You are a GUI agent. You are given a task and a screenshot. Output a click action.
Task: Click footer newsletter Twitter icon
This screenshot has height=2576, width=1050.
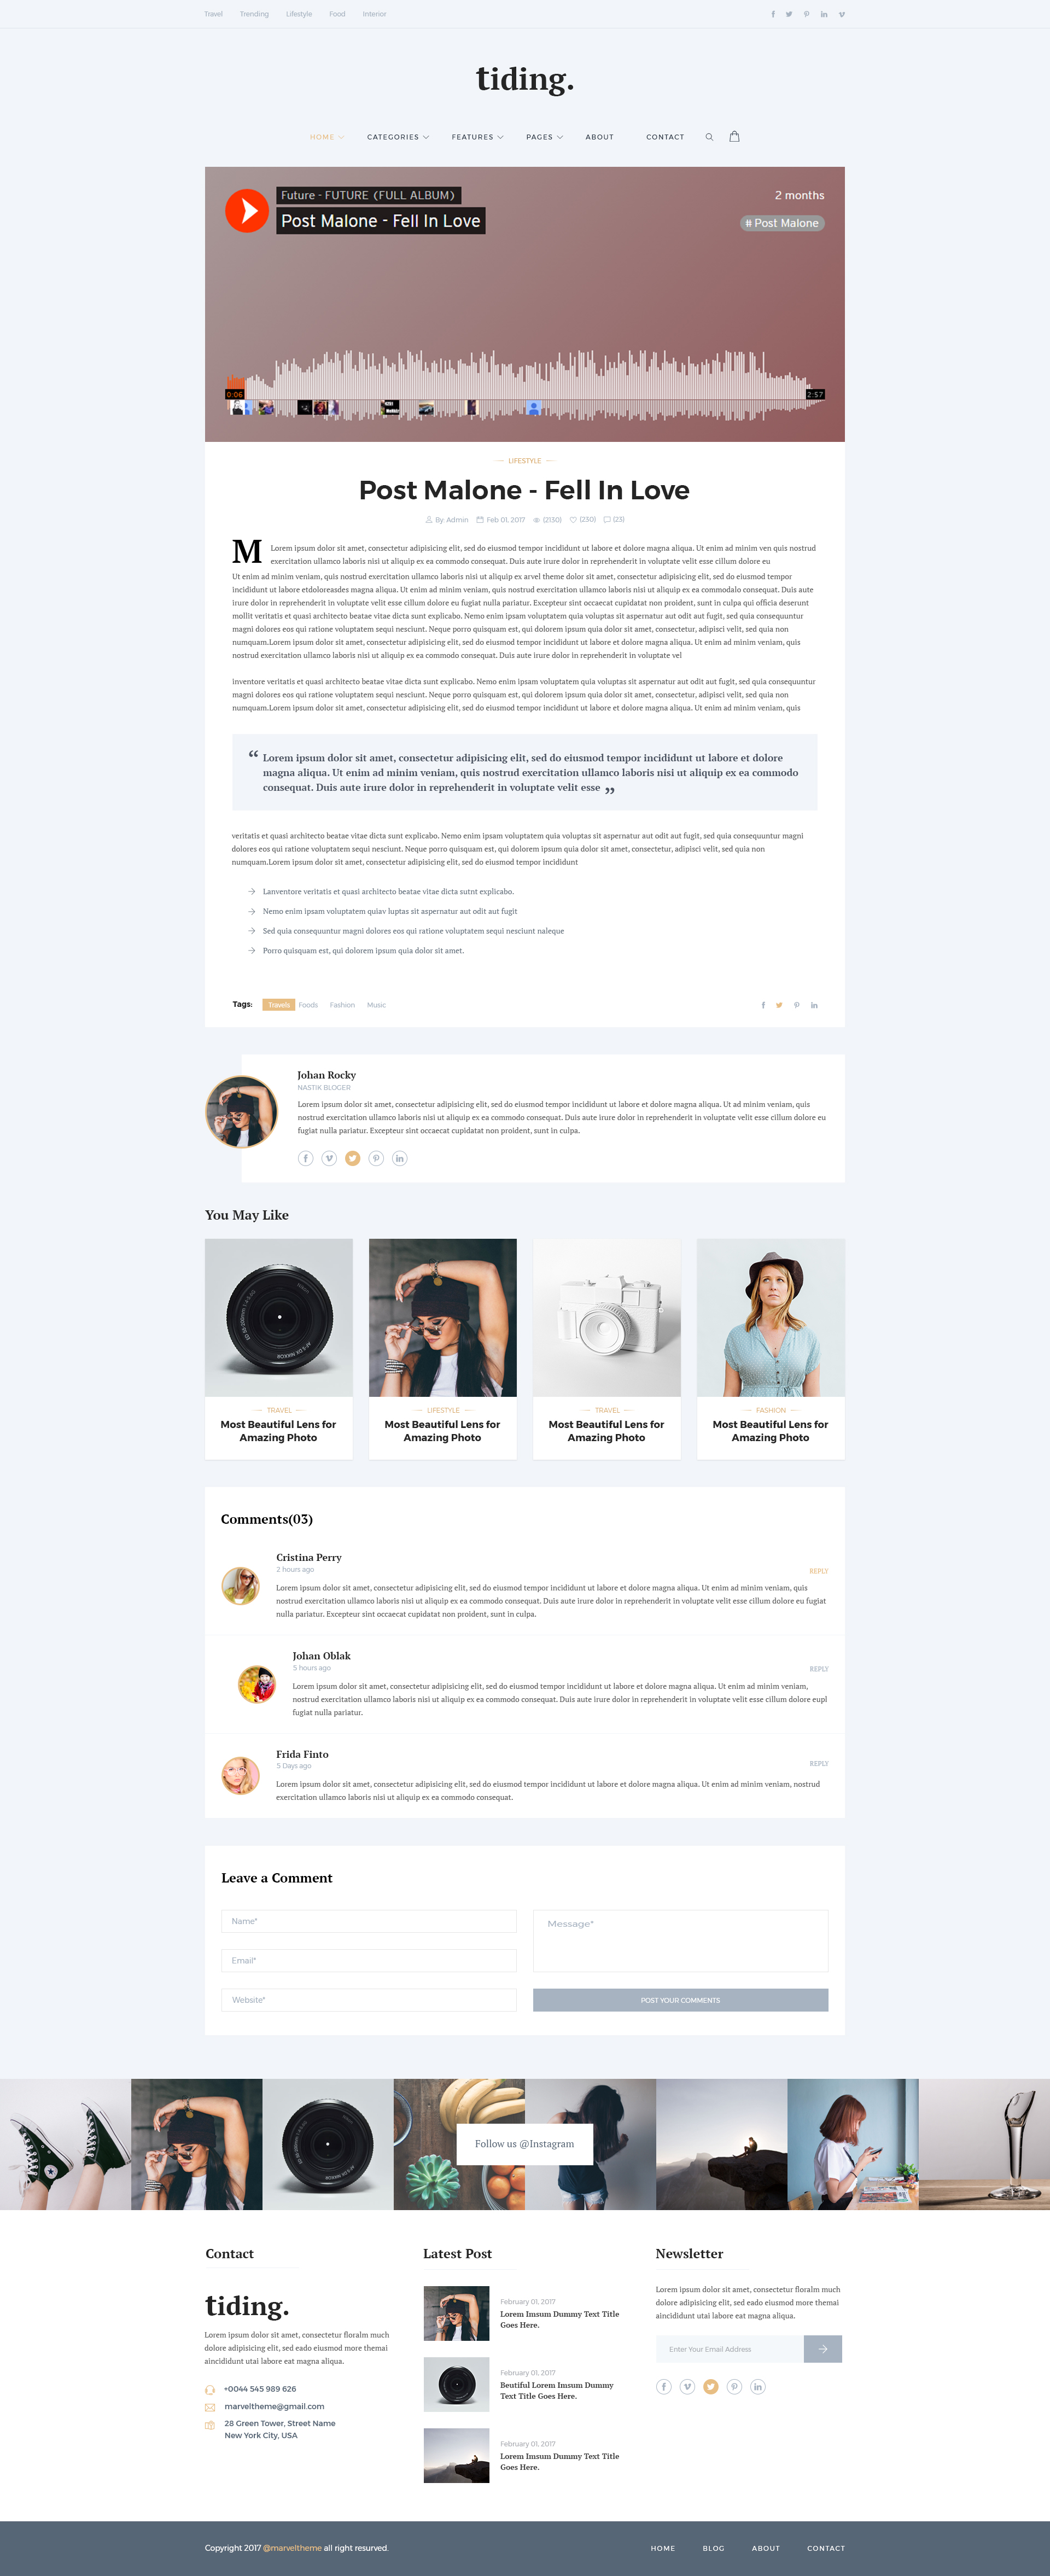coord(711,2386)
